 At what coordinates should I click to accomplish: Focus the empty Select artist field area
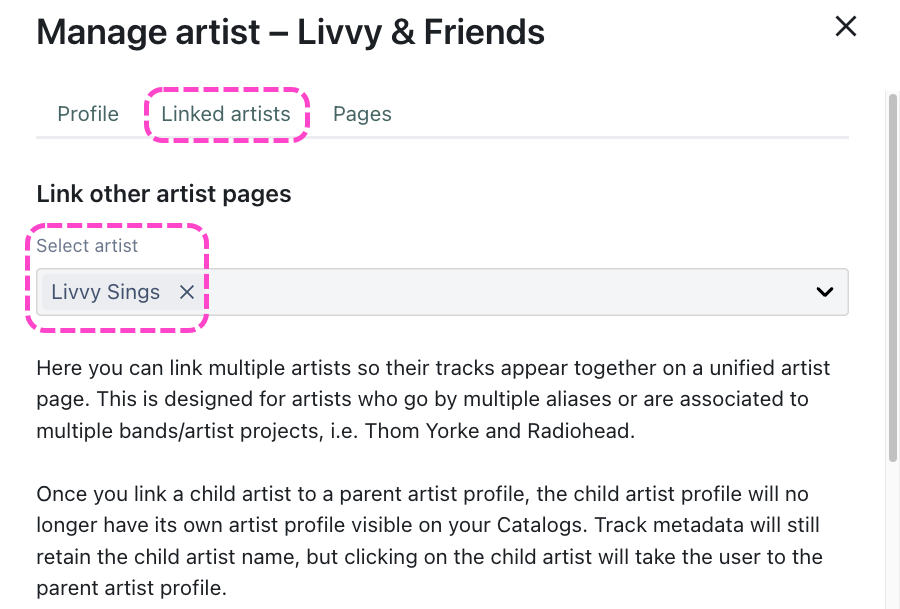pyautogui.click(x=500, y=292)
